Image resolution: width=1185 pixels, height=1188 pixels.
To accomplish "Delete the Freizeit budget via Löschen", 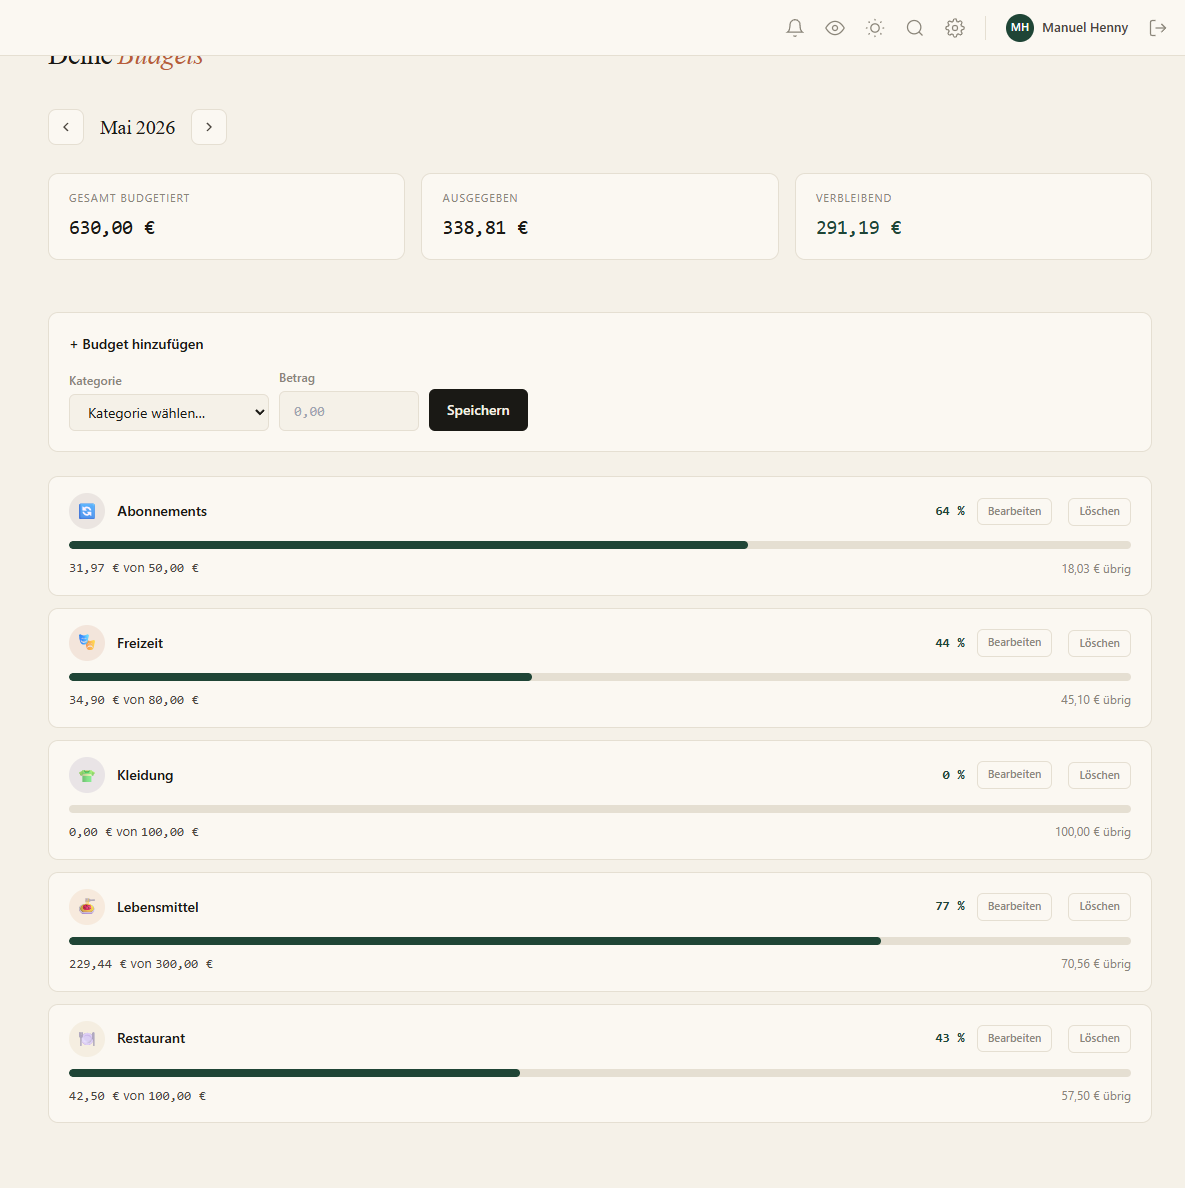I will pos(1099,643).
